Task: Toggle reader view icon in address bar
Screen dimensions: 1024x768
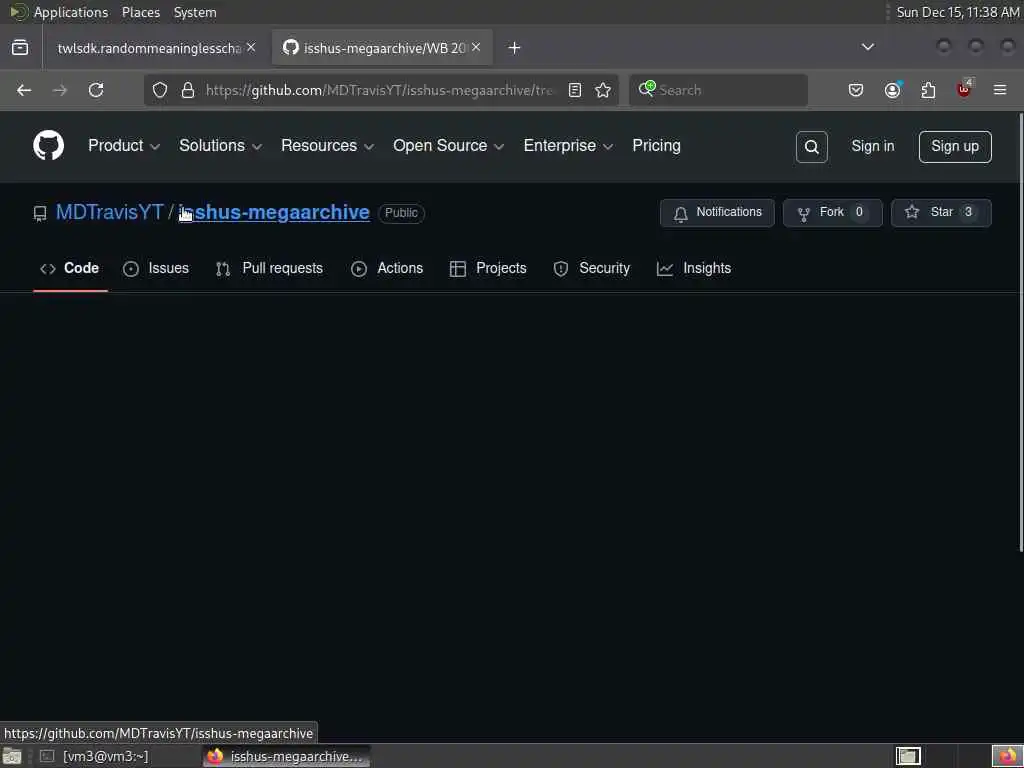Action: [x=575, y=90]
